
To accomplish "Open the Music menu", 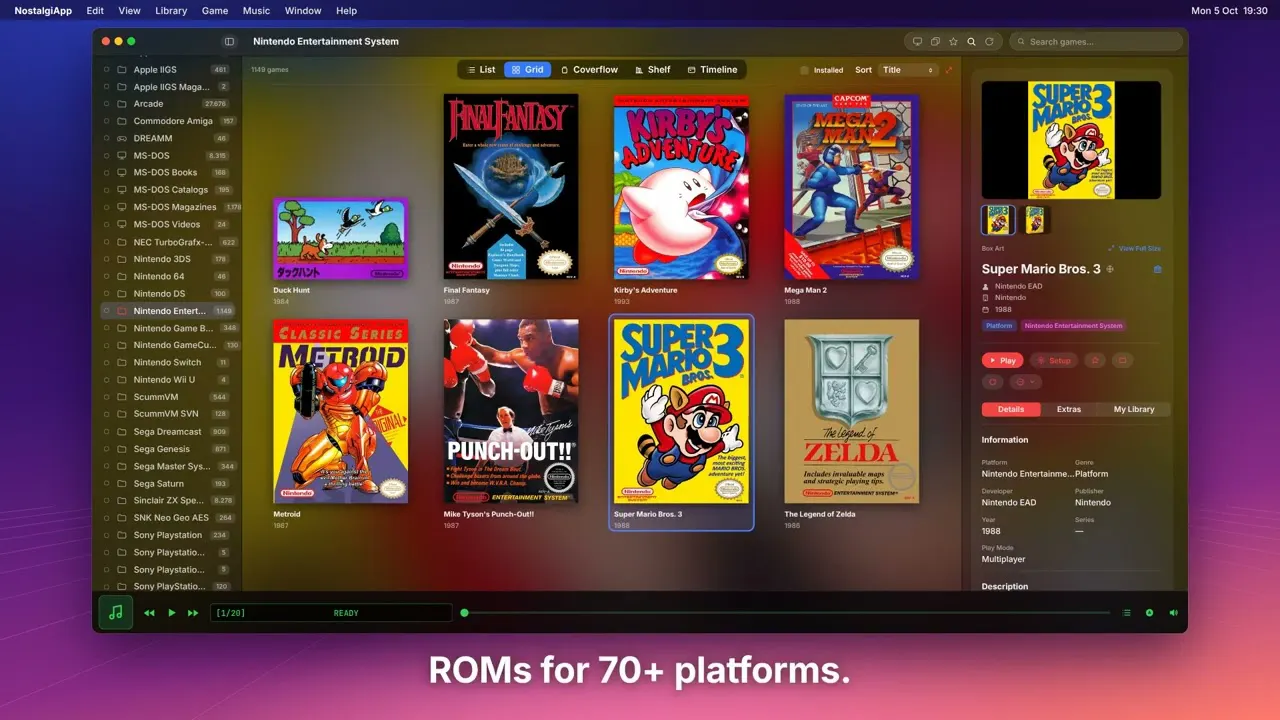I will 256,11.
